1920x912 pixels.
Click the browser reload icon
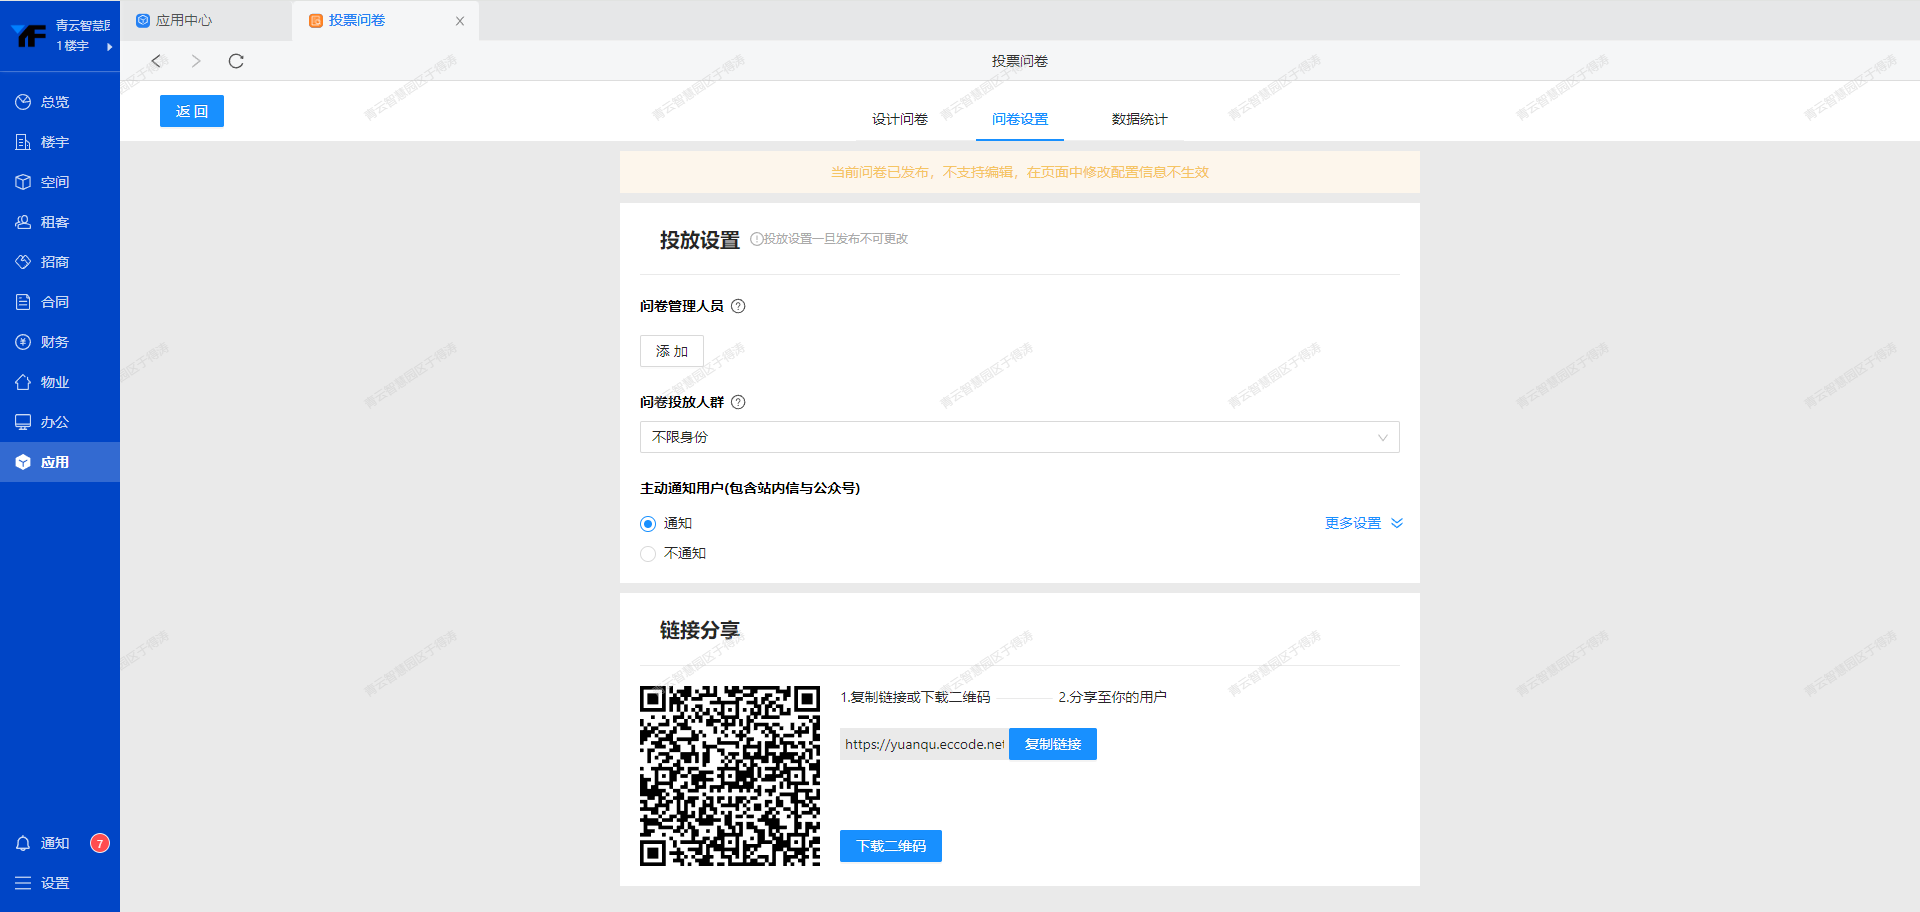[236, 61]
